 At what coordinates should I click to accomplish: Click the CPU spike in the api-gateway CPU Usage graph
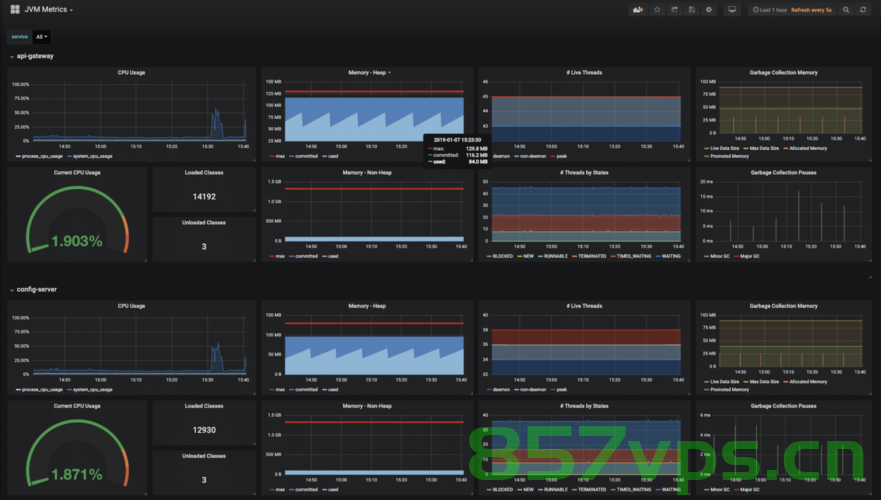point(216,122)
